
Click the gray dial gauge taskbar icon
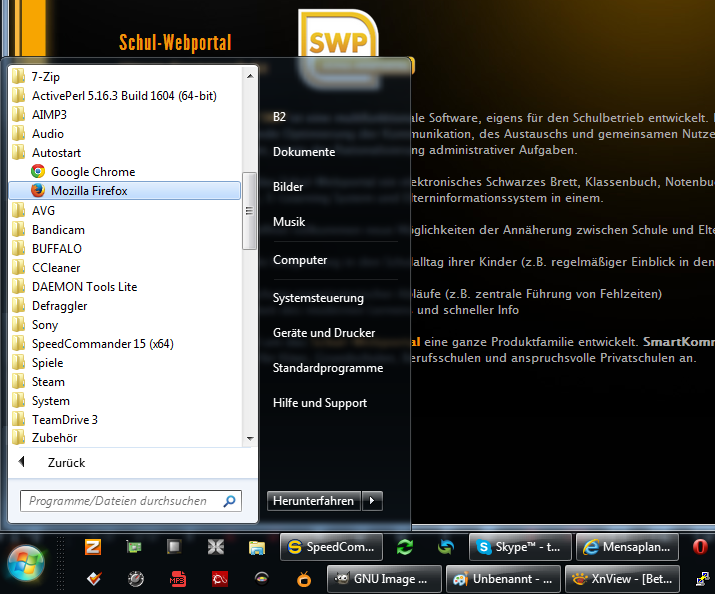[x=135, y=579]
